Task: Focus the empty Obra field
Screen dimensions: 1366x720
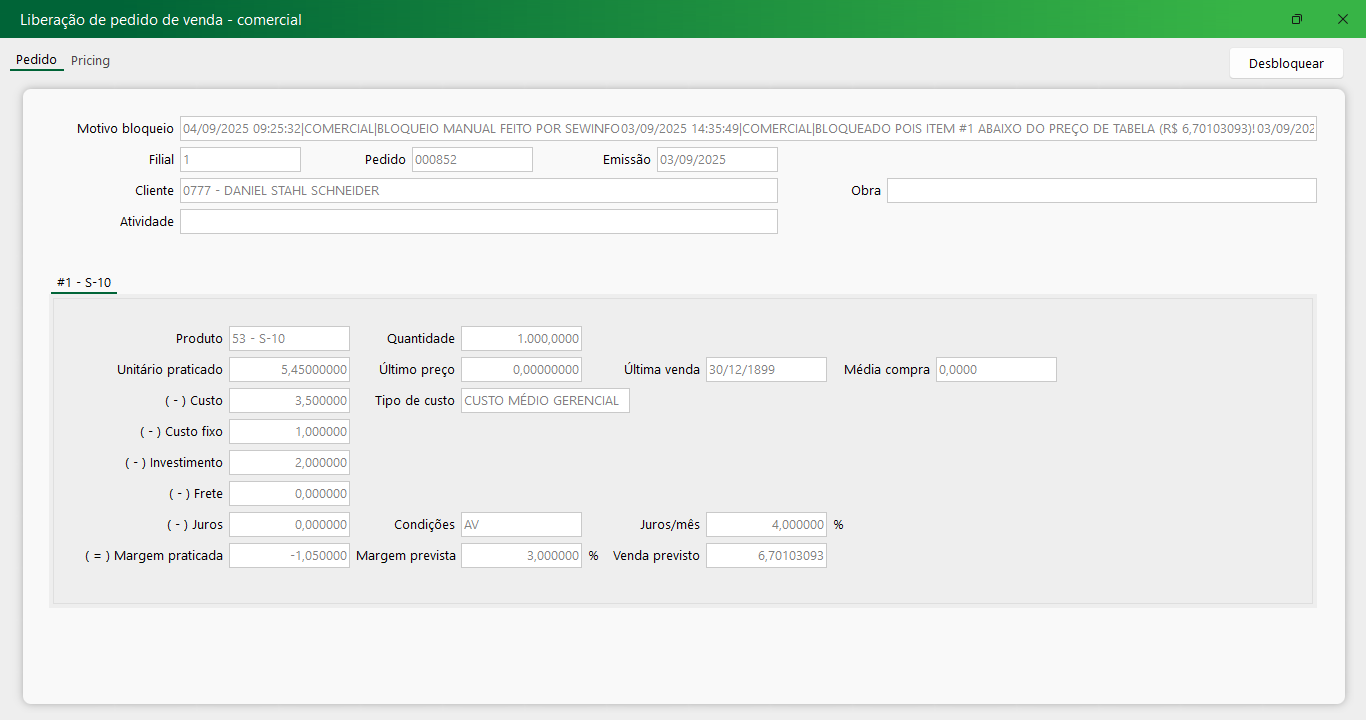Action: click(1101, 191)
